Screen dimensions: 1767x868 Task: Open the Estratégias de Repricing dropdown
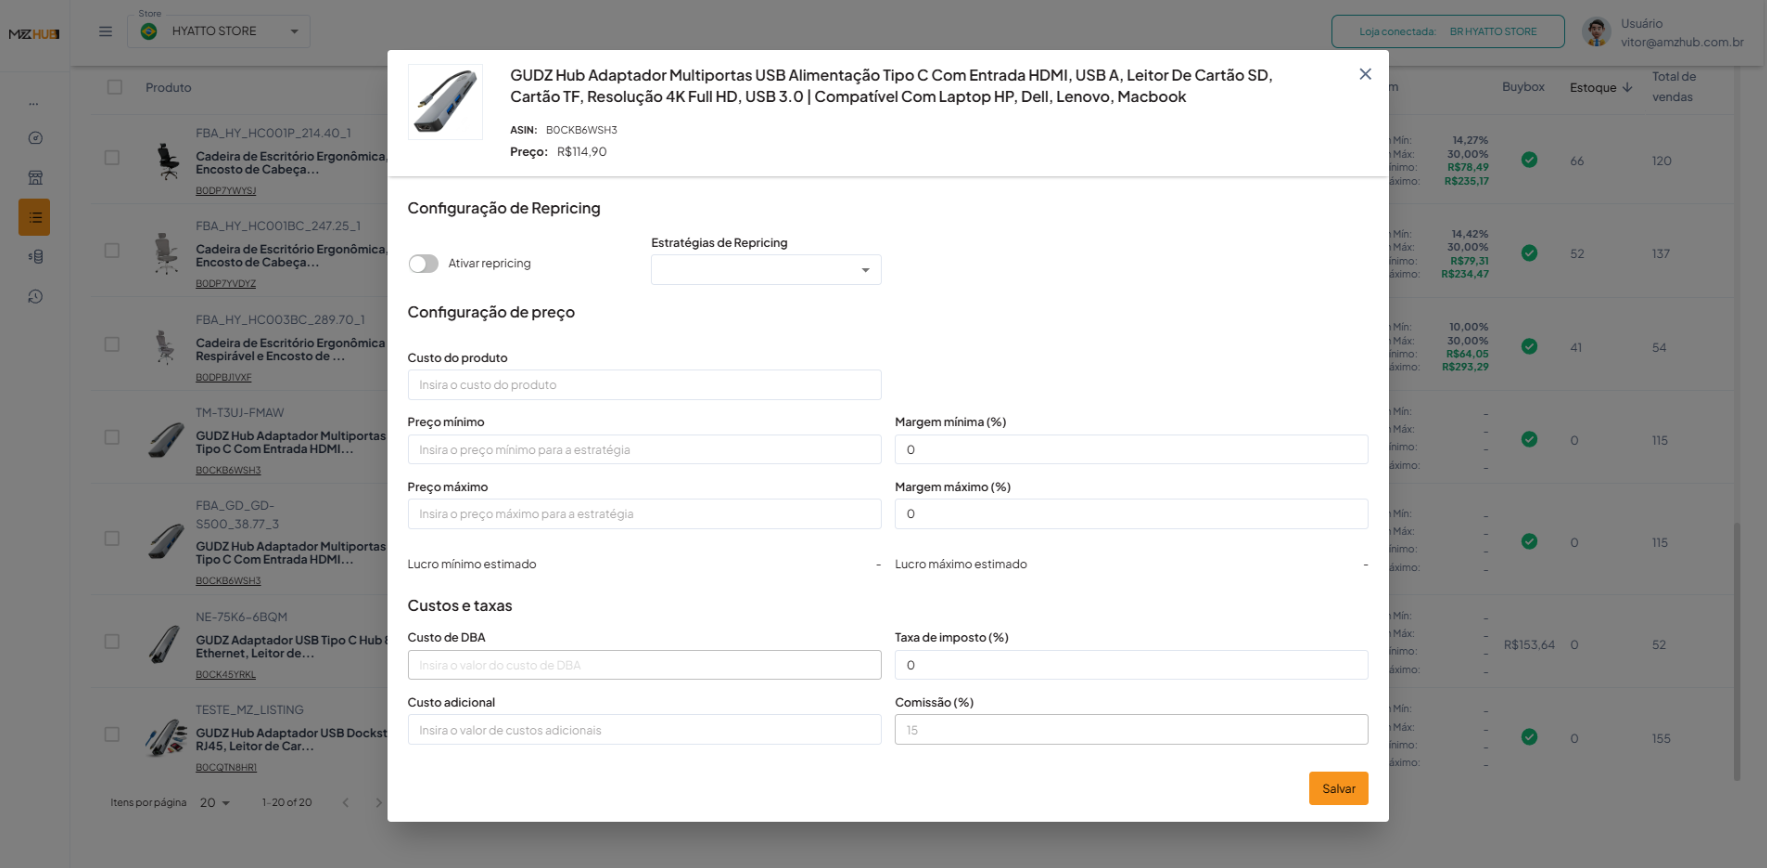click(x=766, y=270)
